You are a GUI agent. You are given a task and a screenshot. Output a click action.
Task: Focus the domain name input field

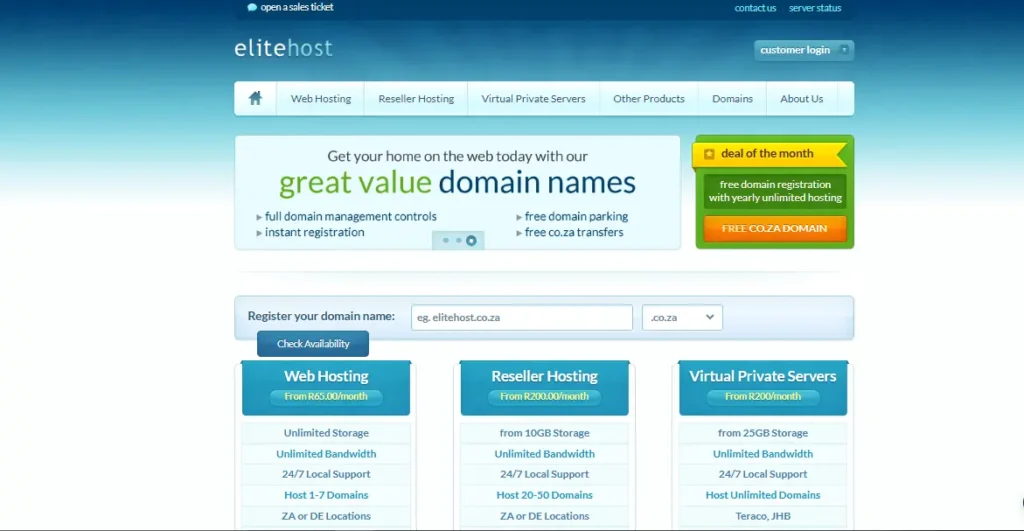[x=522, y=317]
